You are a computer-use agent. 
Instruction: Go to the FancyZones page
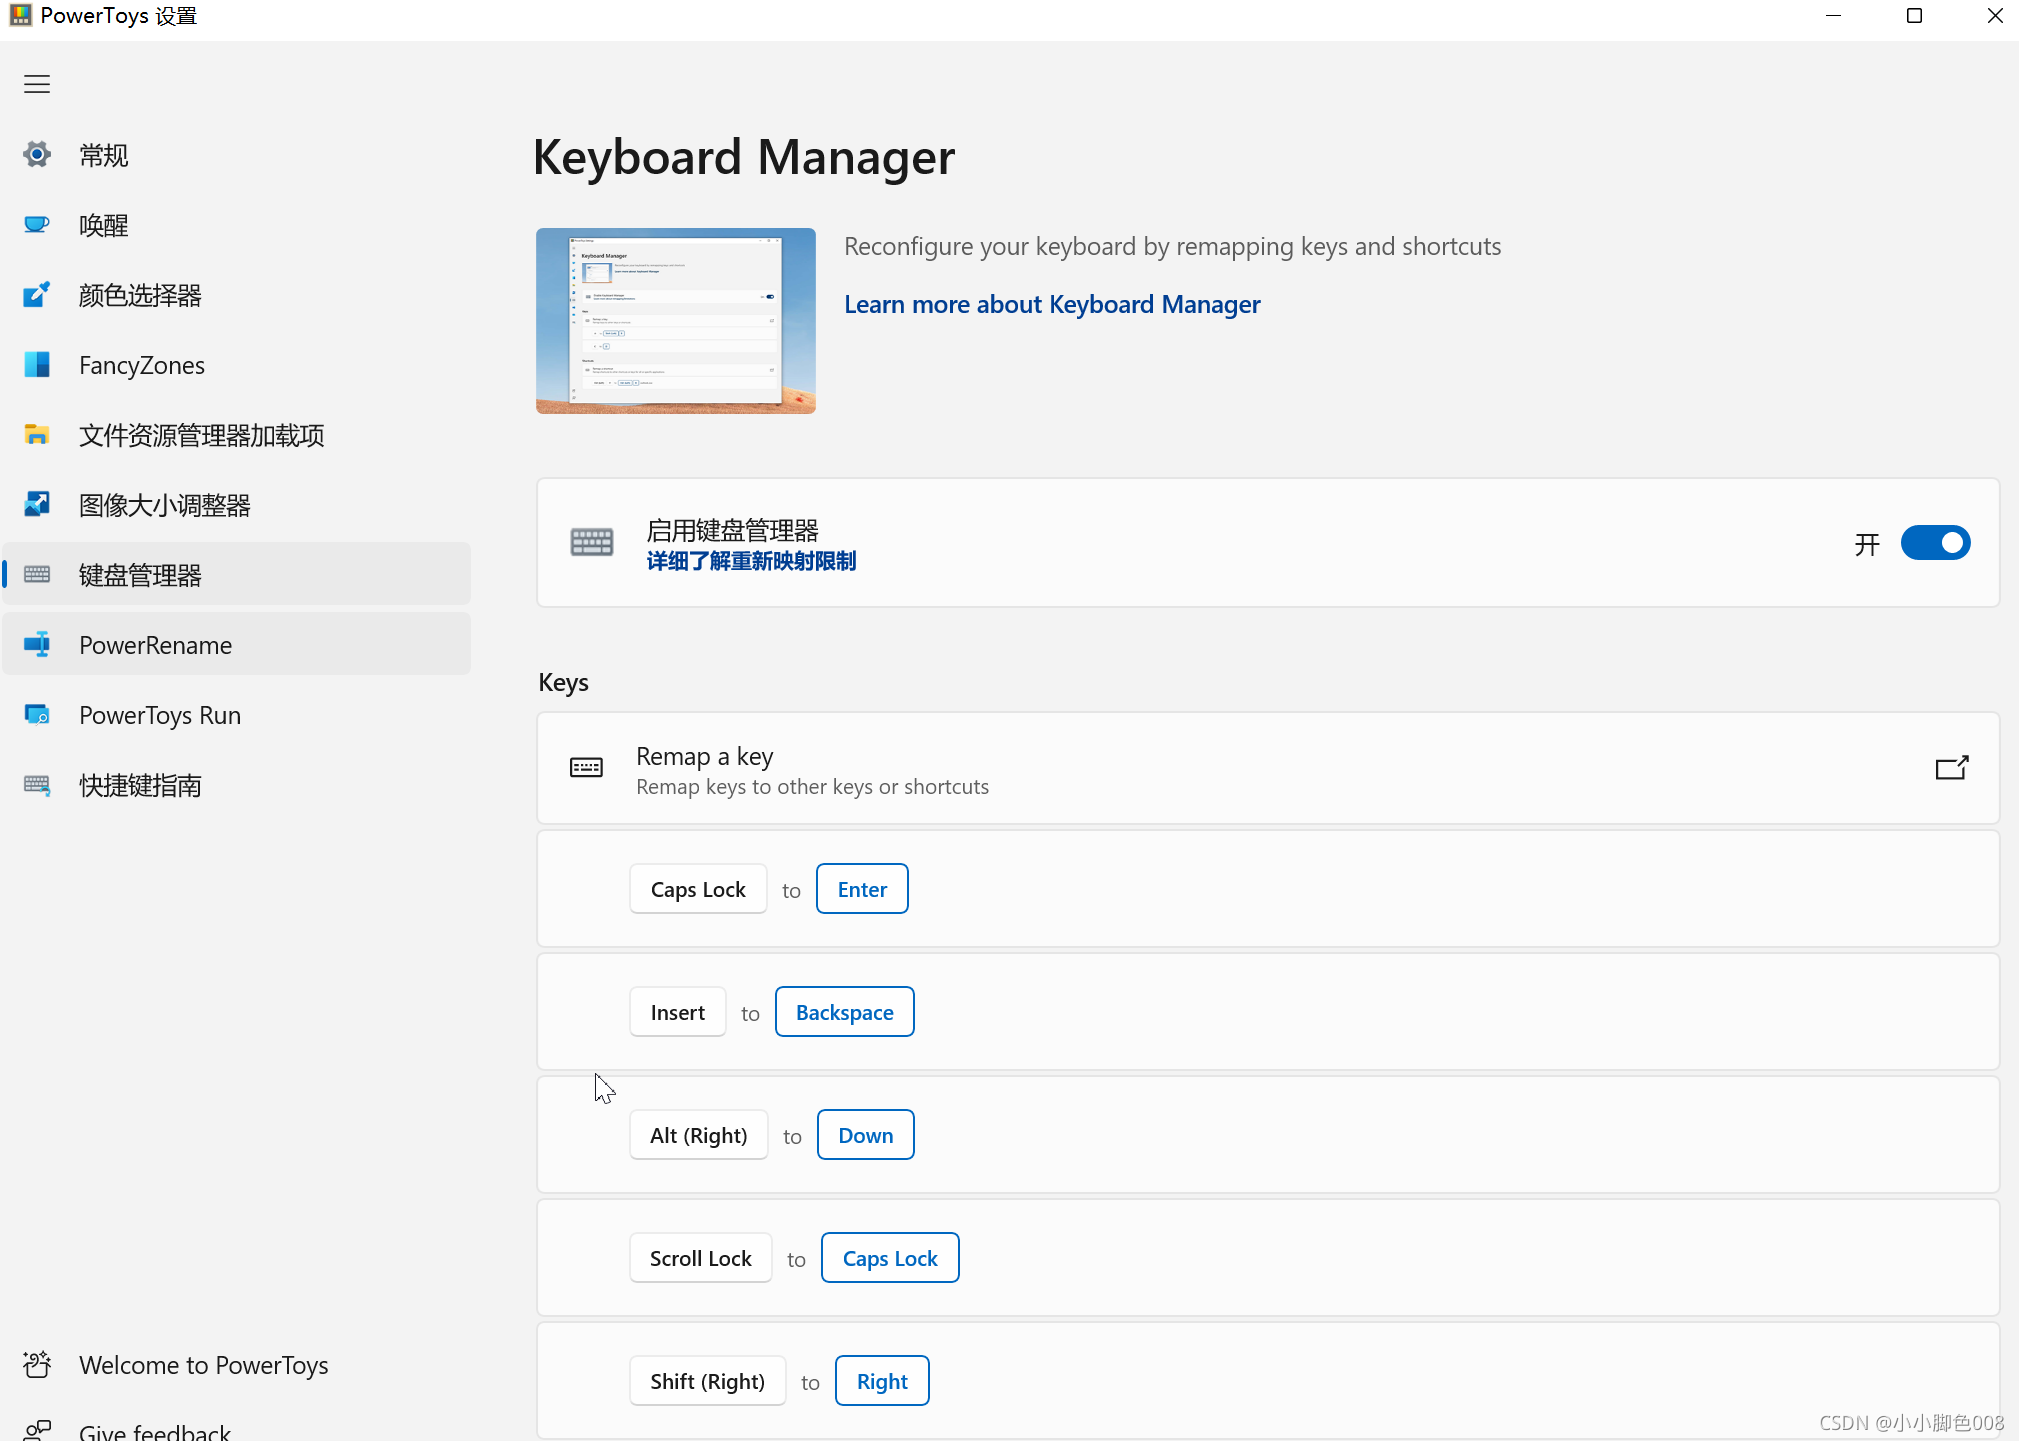pyautogui.click(x=237, y=364)
